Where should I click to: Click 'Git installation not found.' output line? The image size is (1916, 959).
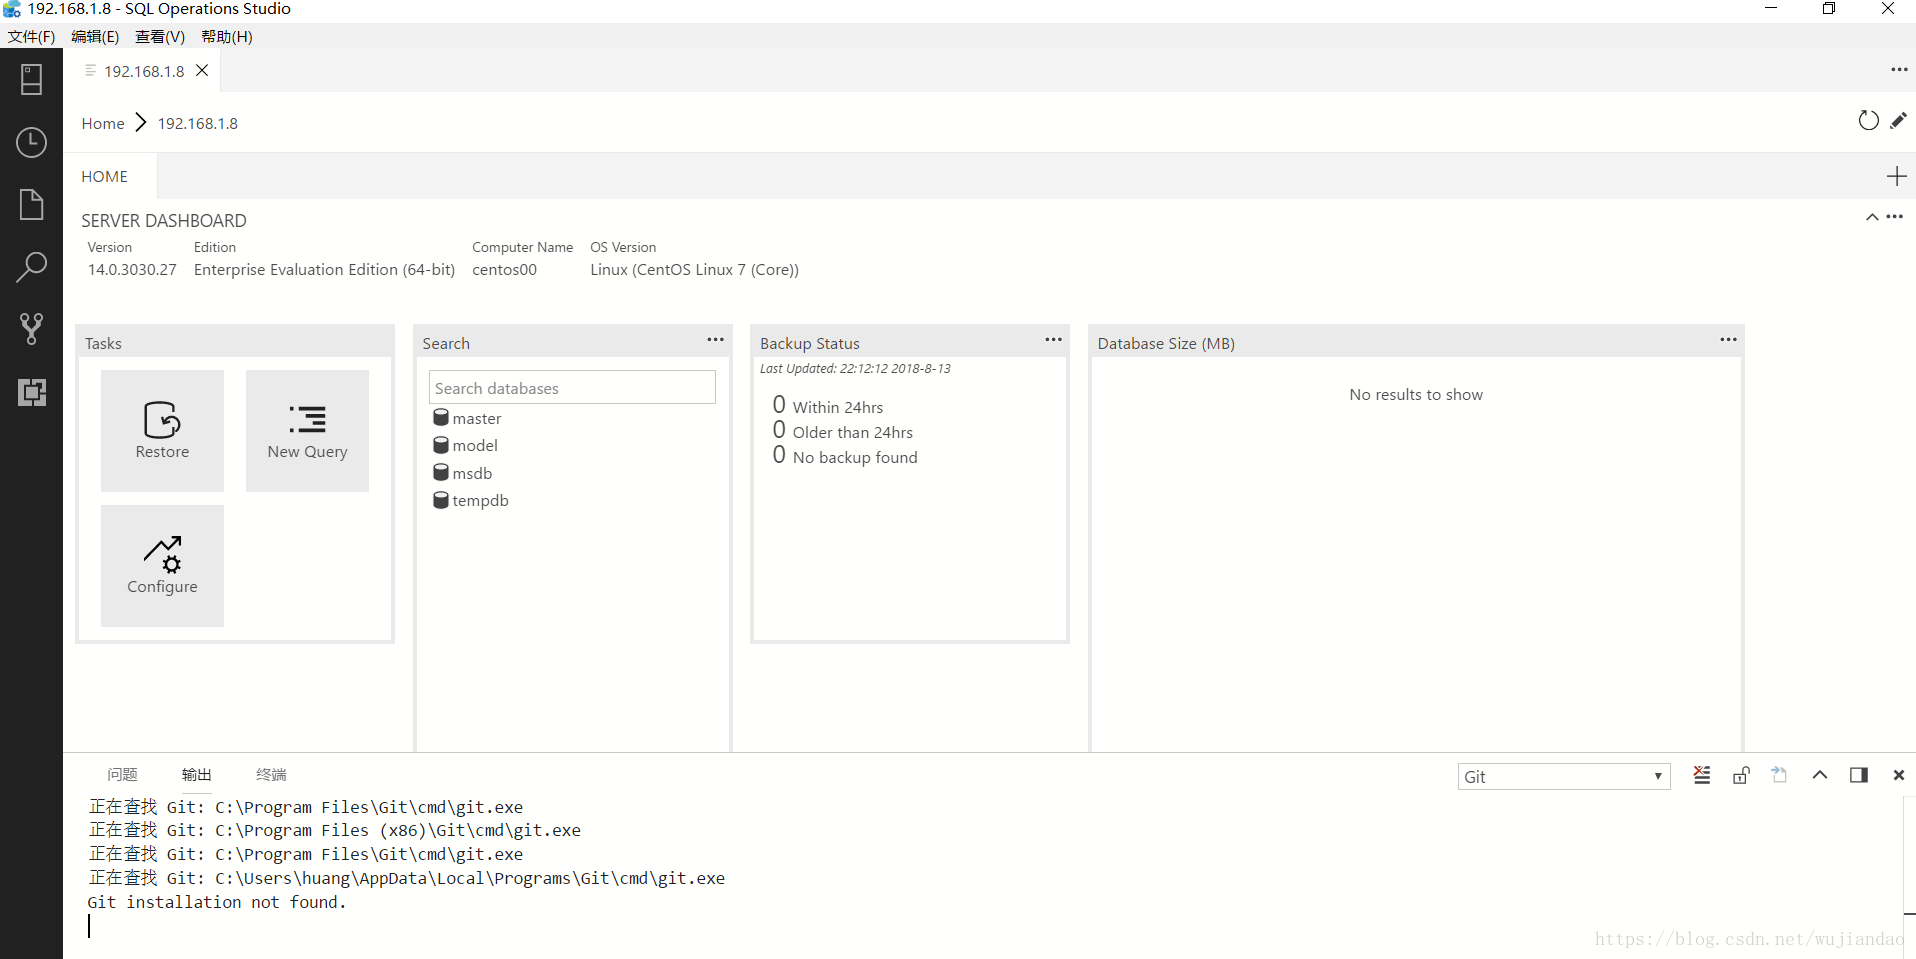coord(216,902)
